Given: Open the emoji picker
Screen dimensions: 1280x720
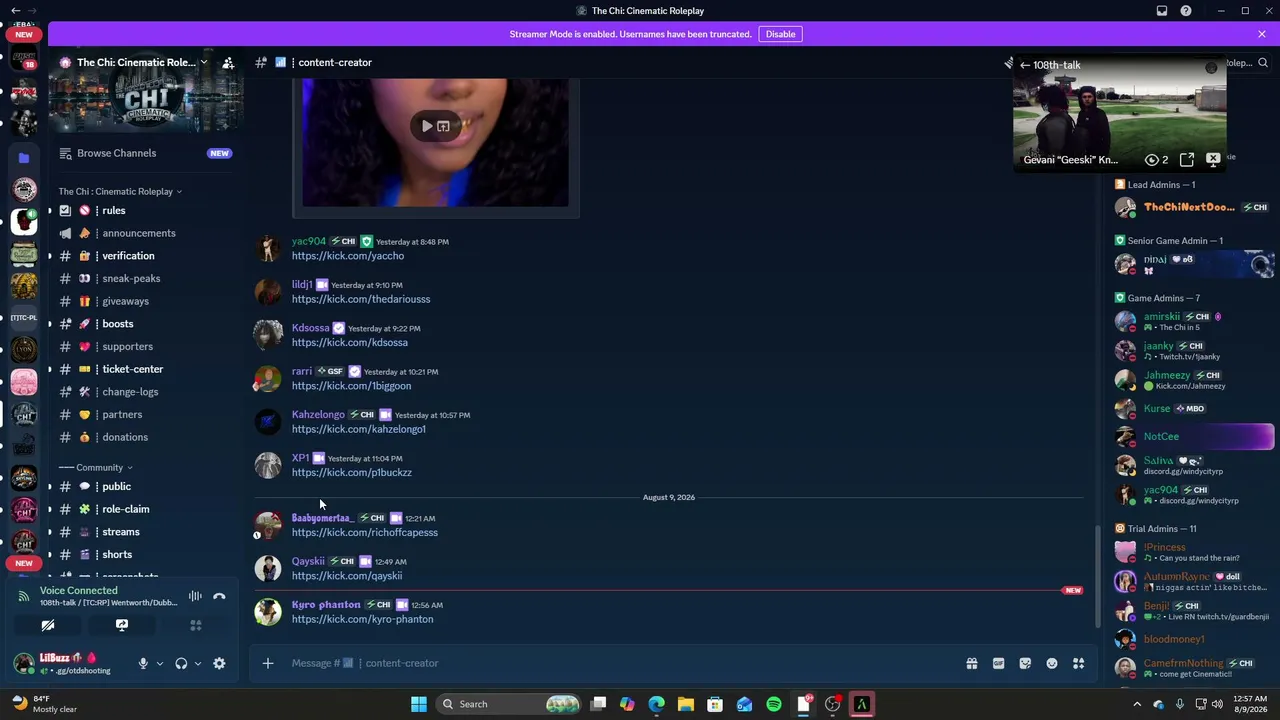Looking at the screenshot, I should 1052,663.
